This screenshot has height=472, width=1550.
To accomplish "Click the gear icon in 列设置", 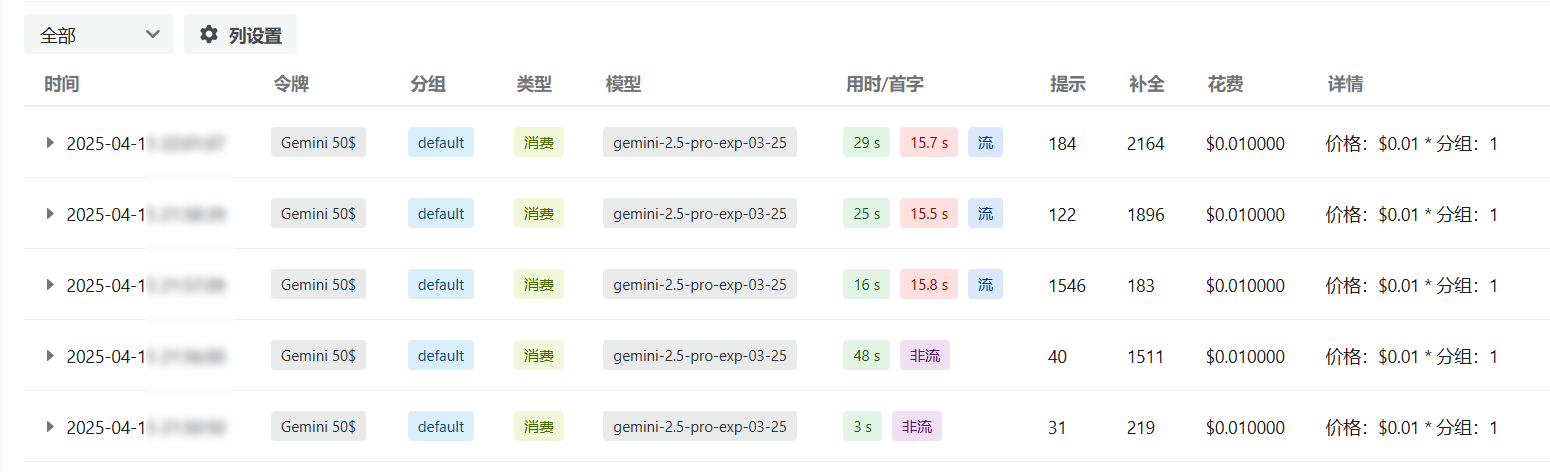I will tap(208, 35).
